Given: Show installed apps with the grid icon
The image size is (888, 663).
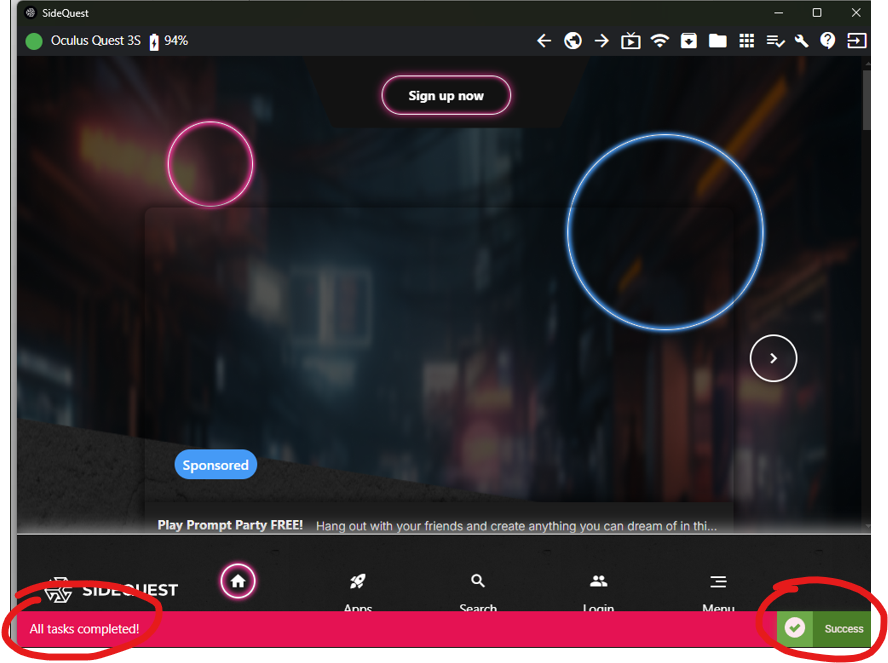Looking at the screenshot, I should 746,41.
